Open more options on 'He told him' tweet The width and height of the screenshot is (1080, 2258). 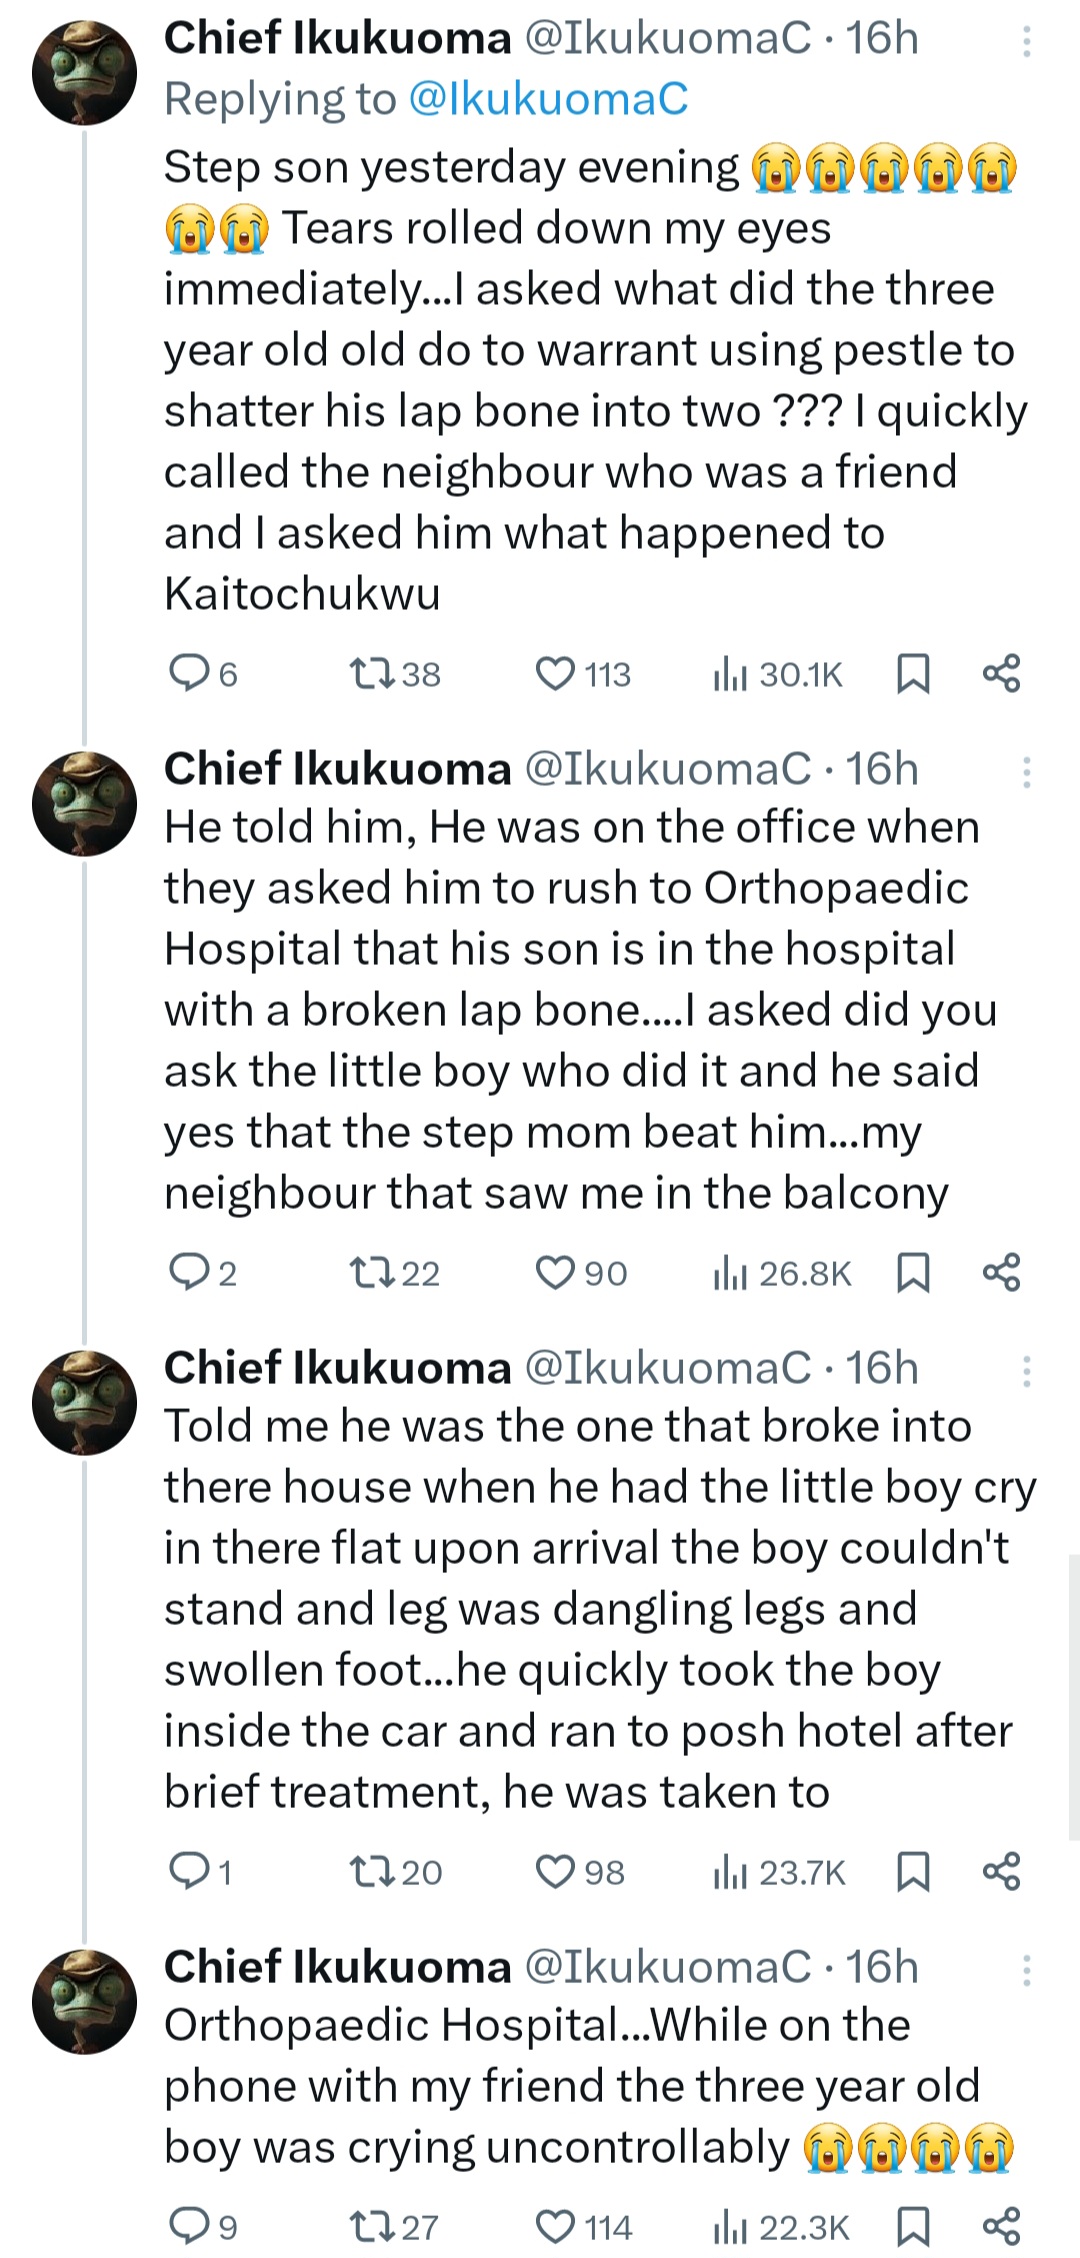pos(1027,772)
